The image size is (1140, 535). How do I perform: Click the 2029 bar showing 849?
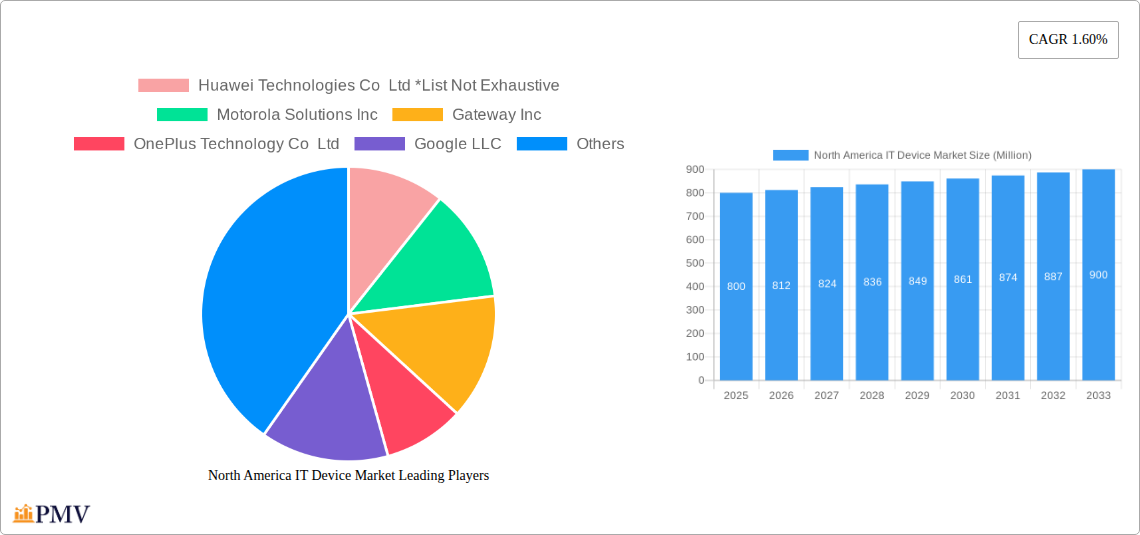click(918, 281)
